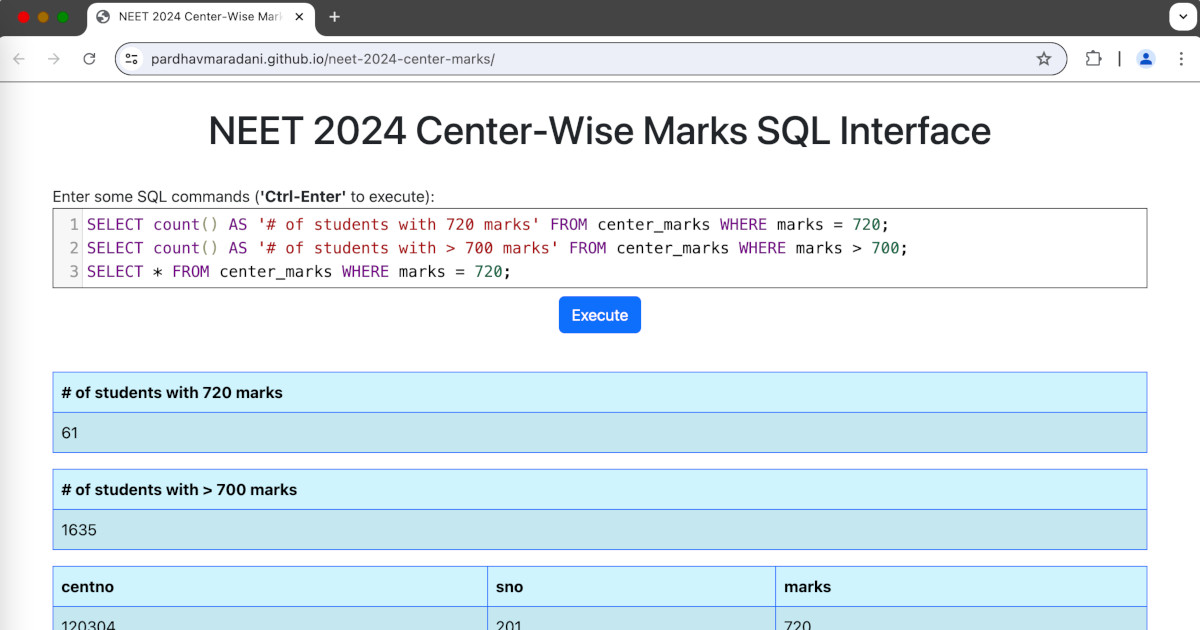
Task: Open the Chrome profile avatar
Action: click(1146, 59)
